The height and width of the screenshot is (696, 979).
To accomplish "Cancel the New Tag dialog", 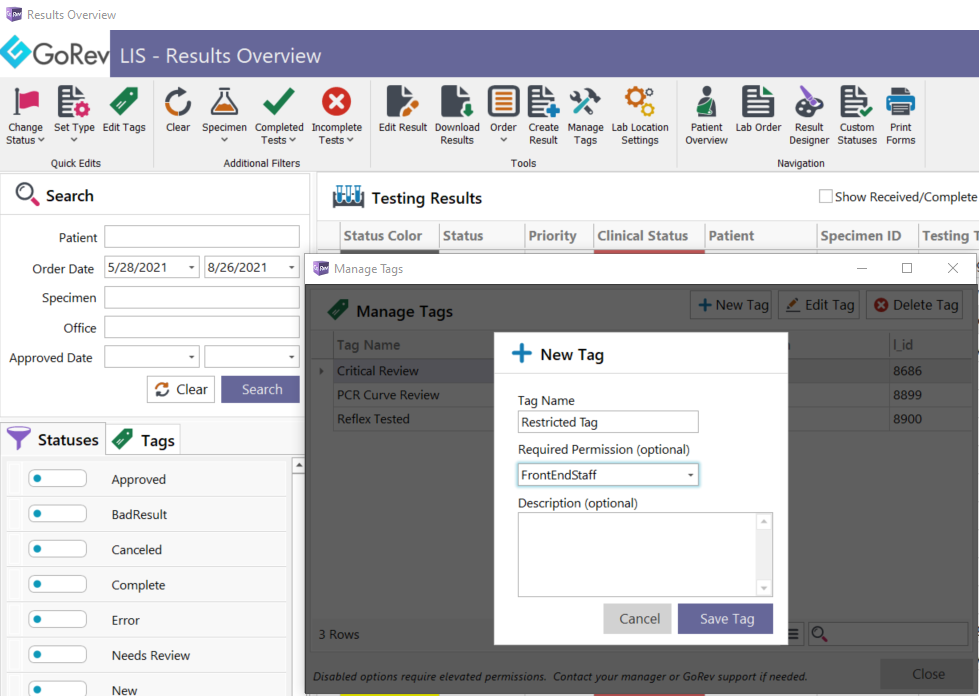I will pos(637,619).
